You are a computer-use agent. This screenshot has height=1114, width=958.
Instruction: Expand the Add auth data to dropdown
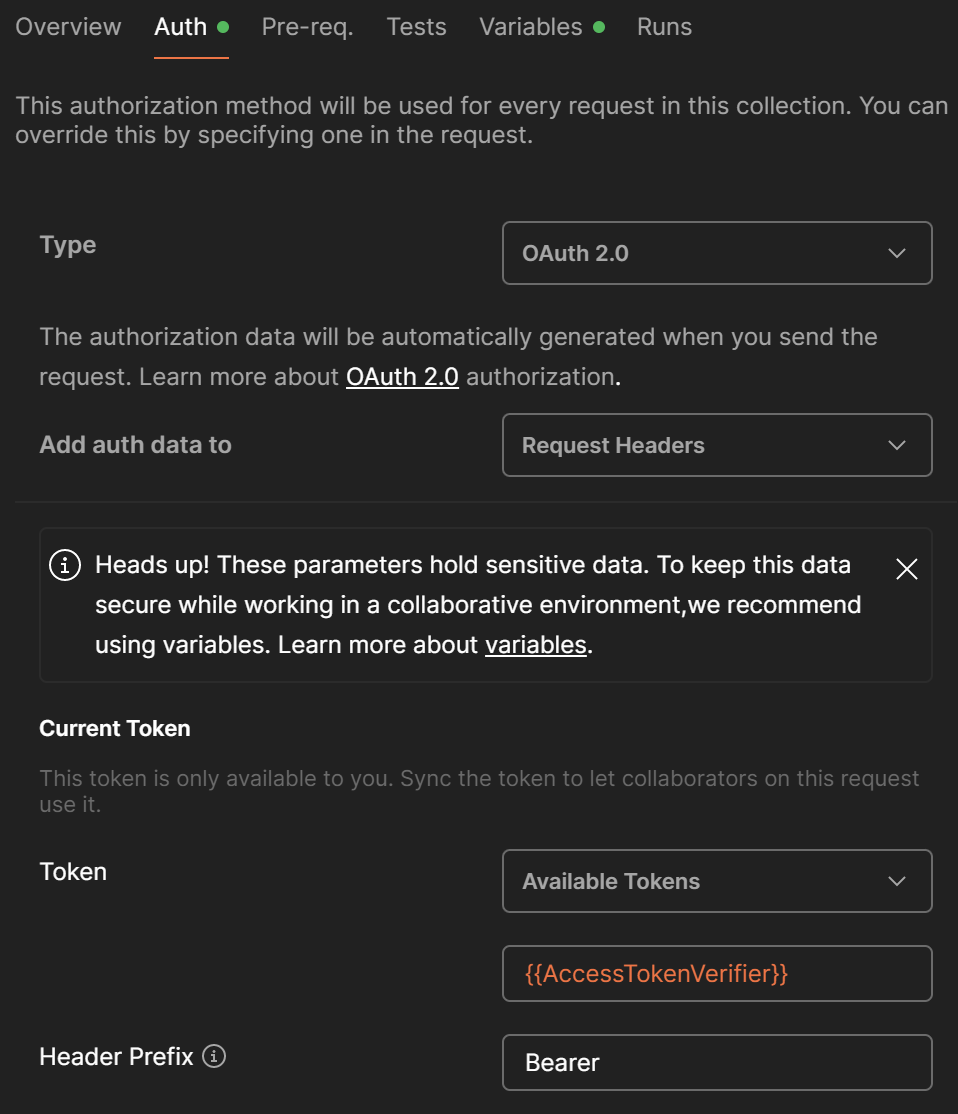716,445
